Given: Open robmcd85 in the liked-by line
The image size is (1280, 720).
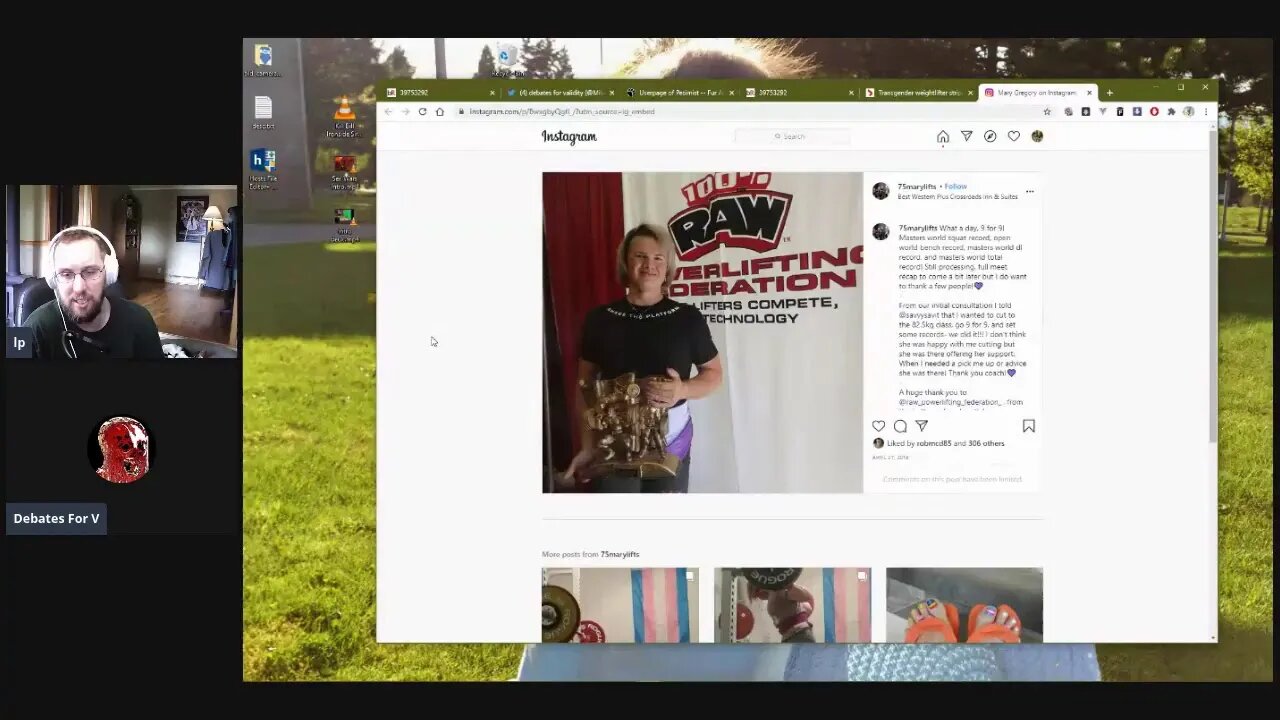Looking at the screenshot, I should click(934, 443).
